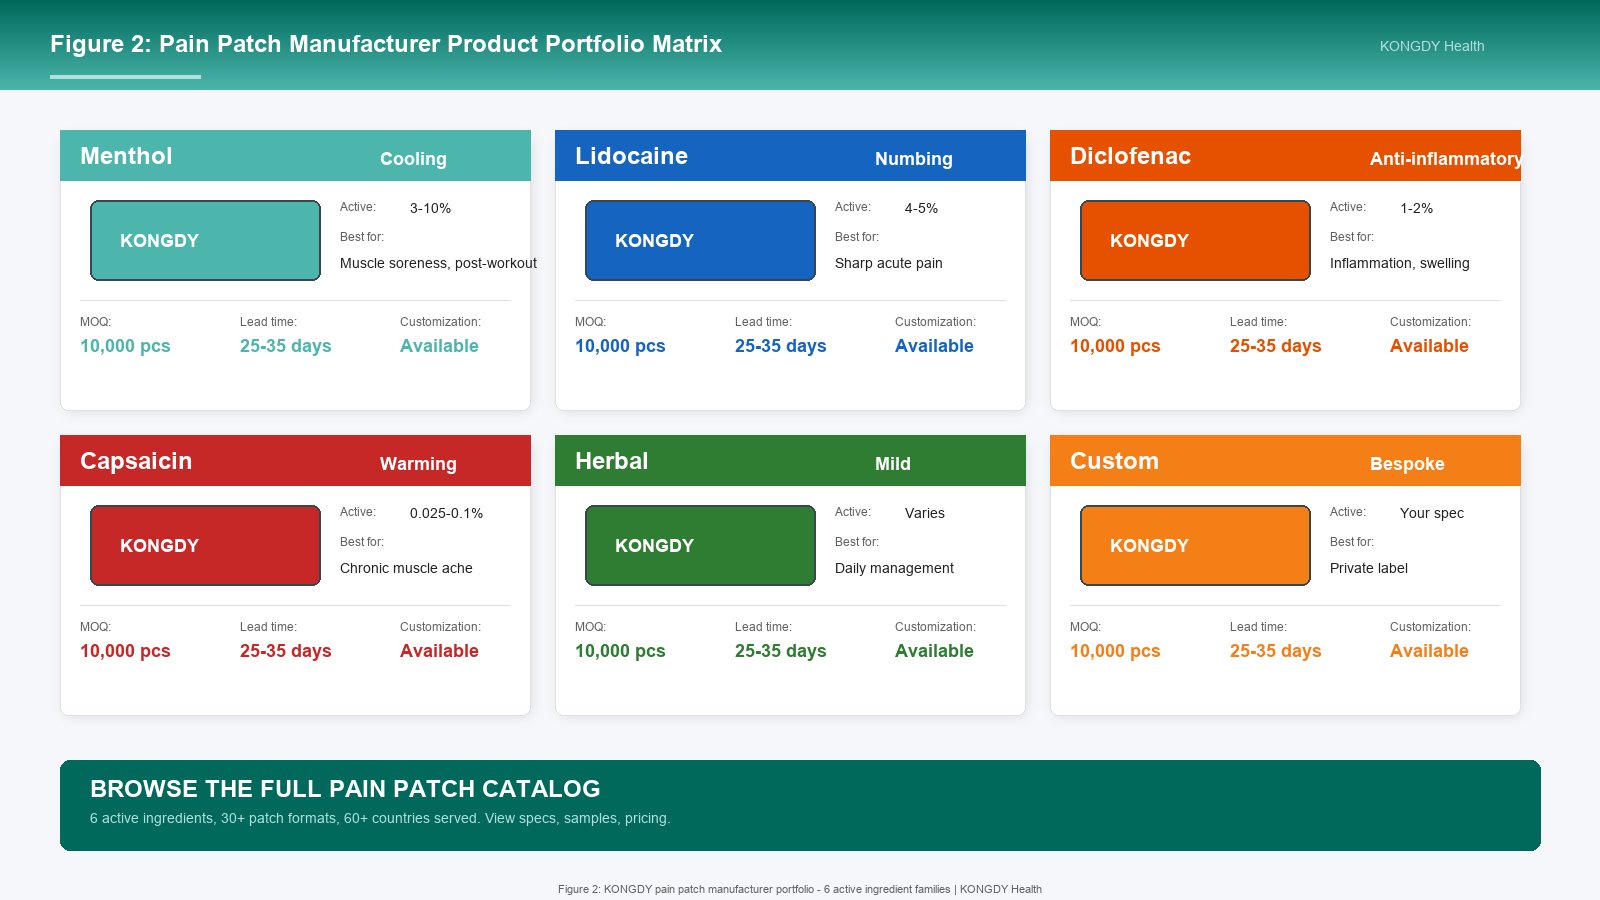The height and width of the screenshot is (900, 1600).
Task: Click the 1-2% active value in Diclofenac
Action: (x=1416, y=208)
